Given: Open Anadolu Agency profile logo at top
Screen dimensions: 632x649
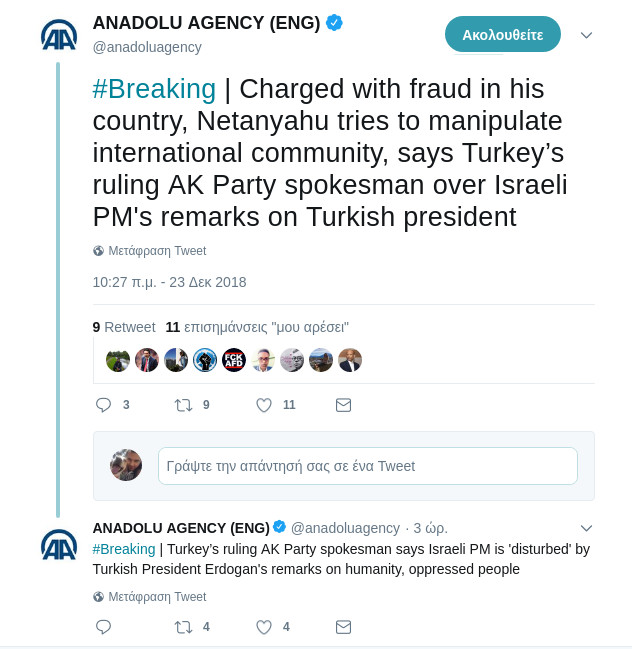Looking at the screenshot, I should 59,36.
